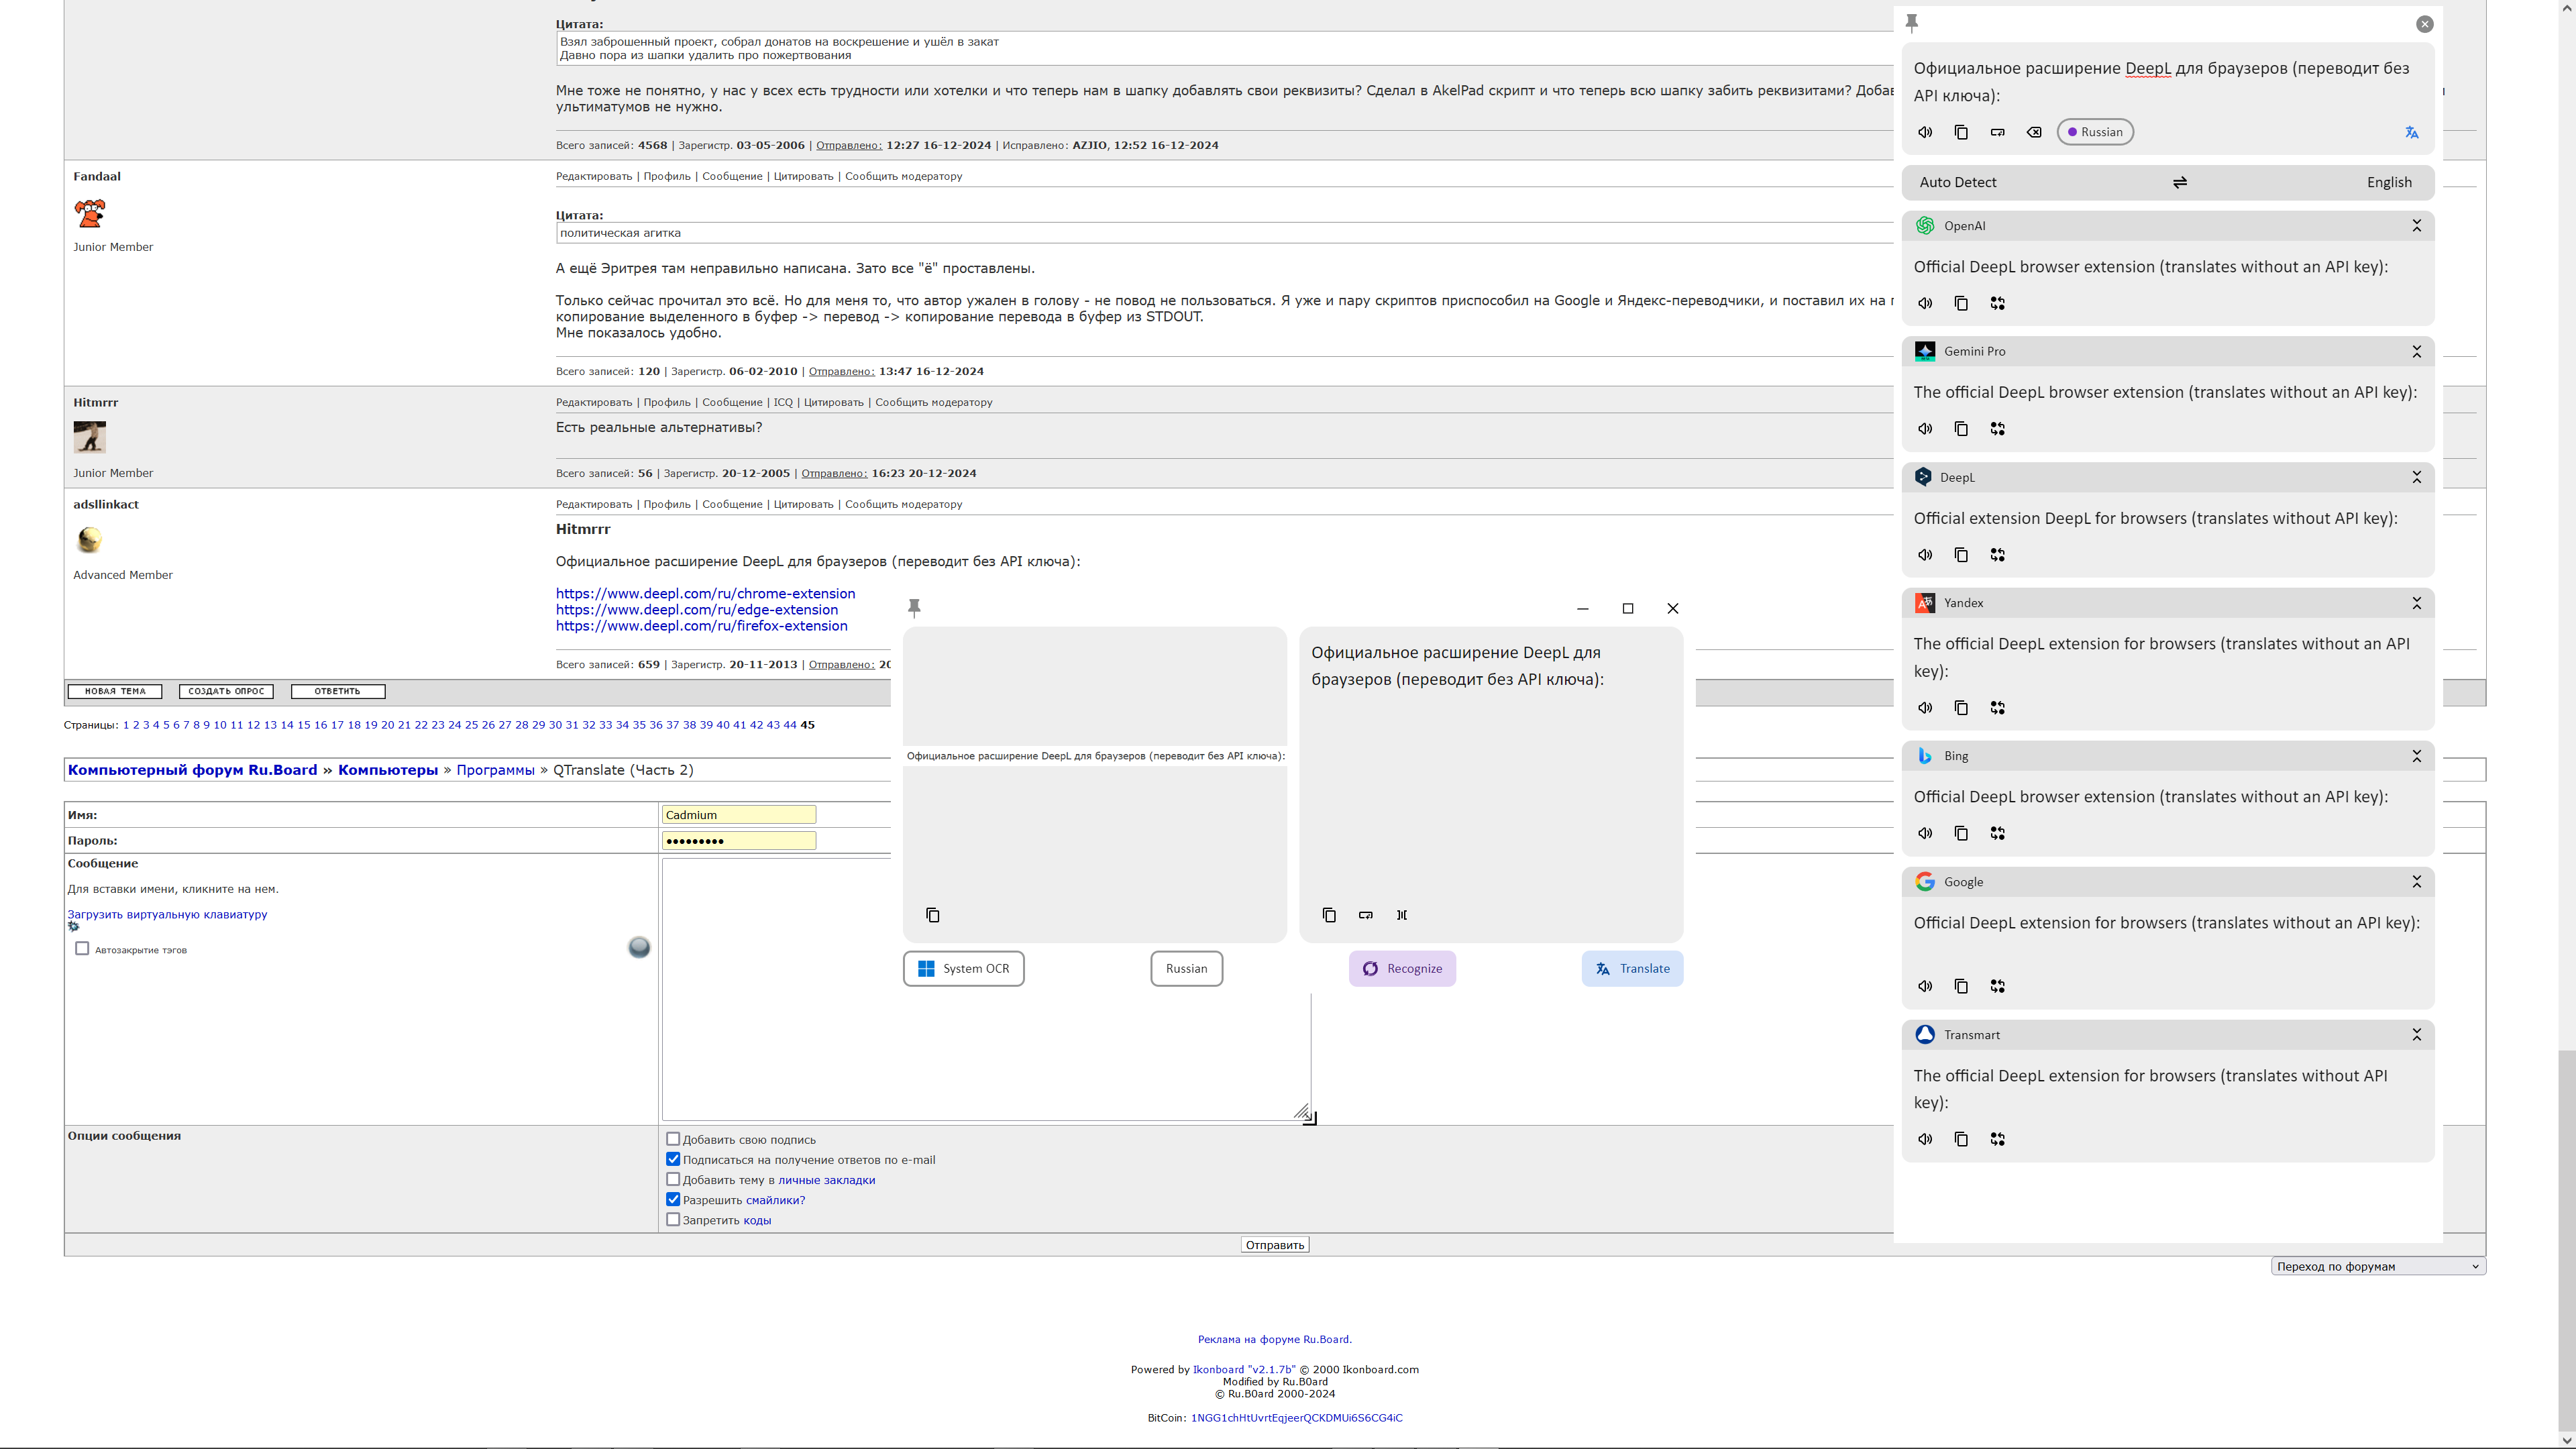2576x1449 pixels.
Task: Uncheck 'Разрешить смайлики' checkbox
Action: tap(673, 1199)
